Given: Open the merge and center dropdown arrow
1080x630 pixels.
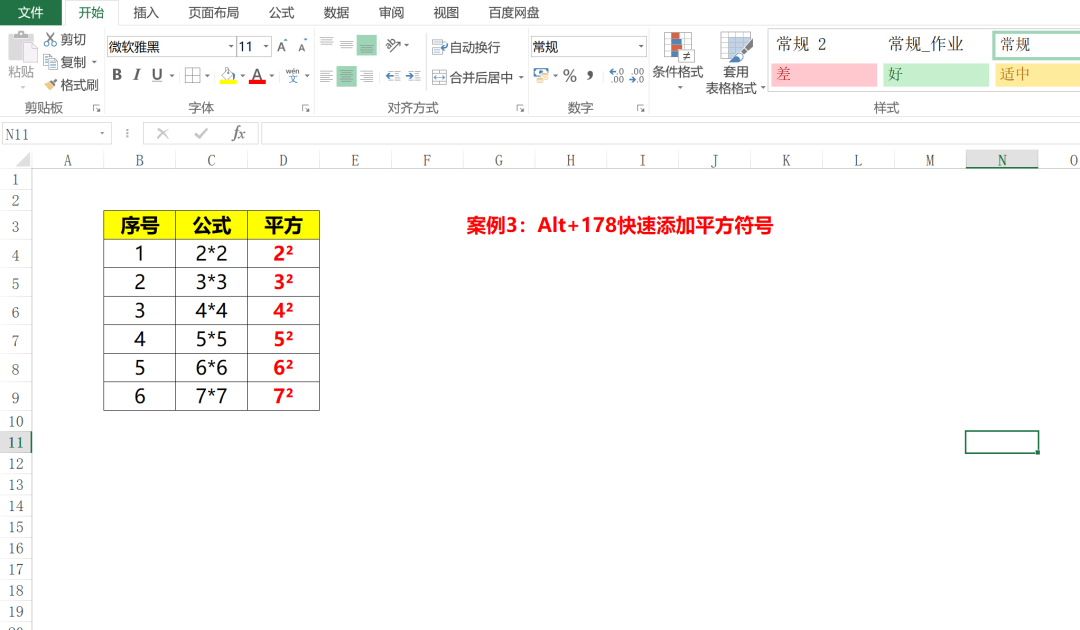Looking at the screenshot, I should (x=521, y=77).
